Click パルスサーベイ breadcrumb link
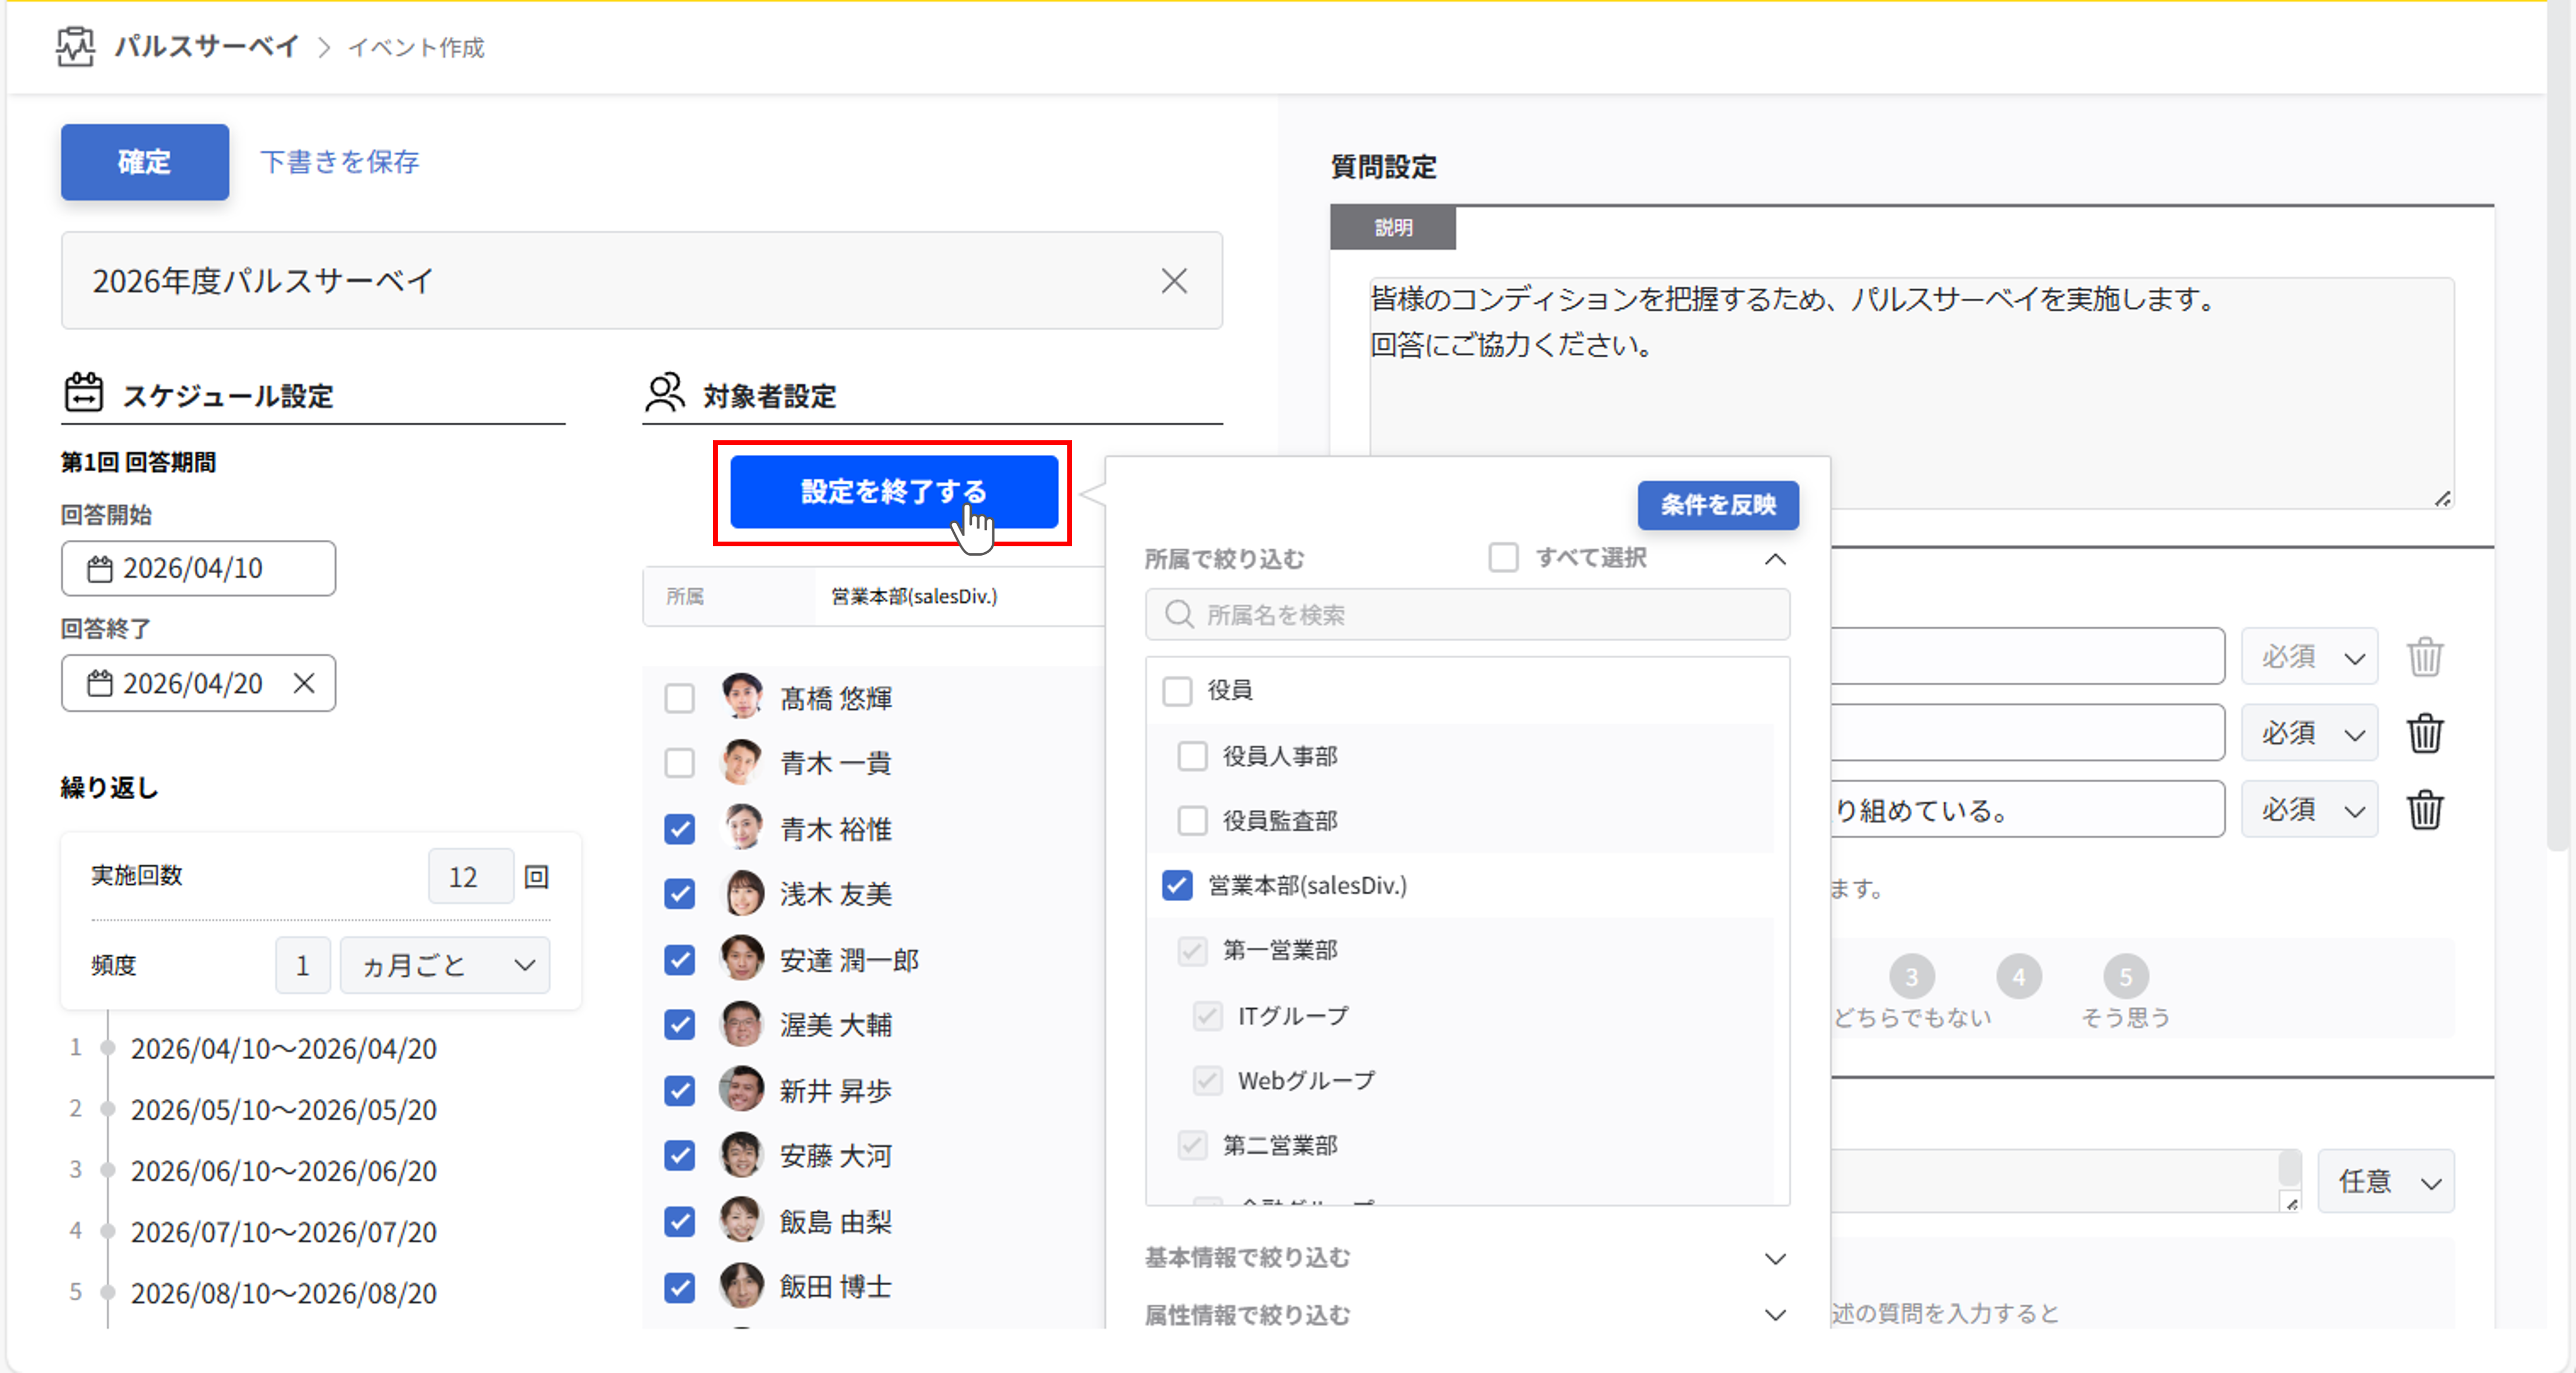Viewport: 2576px width, 1373px height. pyautogui.click(x=206, y=46)
